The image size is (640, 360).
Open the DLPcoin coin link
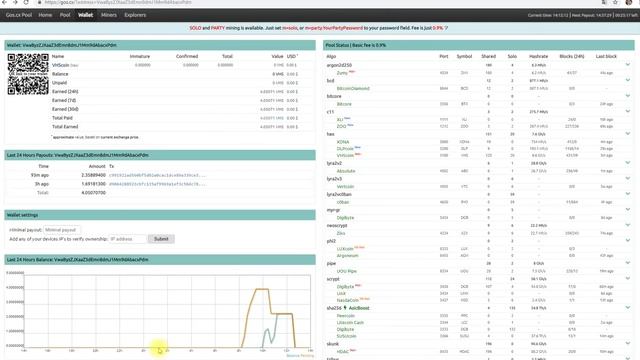pos(345,149)
